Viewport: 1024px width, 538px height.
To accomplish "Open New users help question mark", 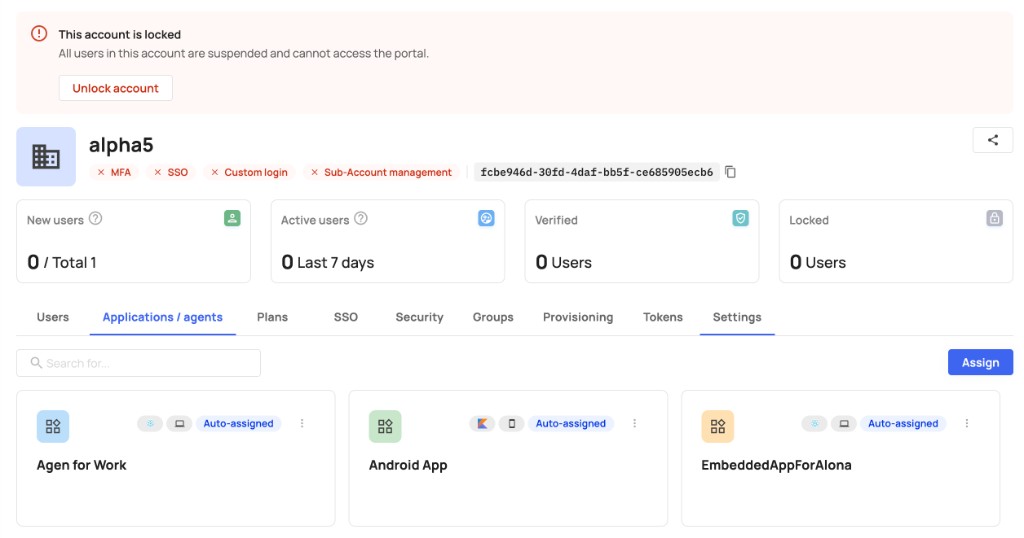I will pos(95,219).
